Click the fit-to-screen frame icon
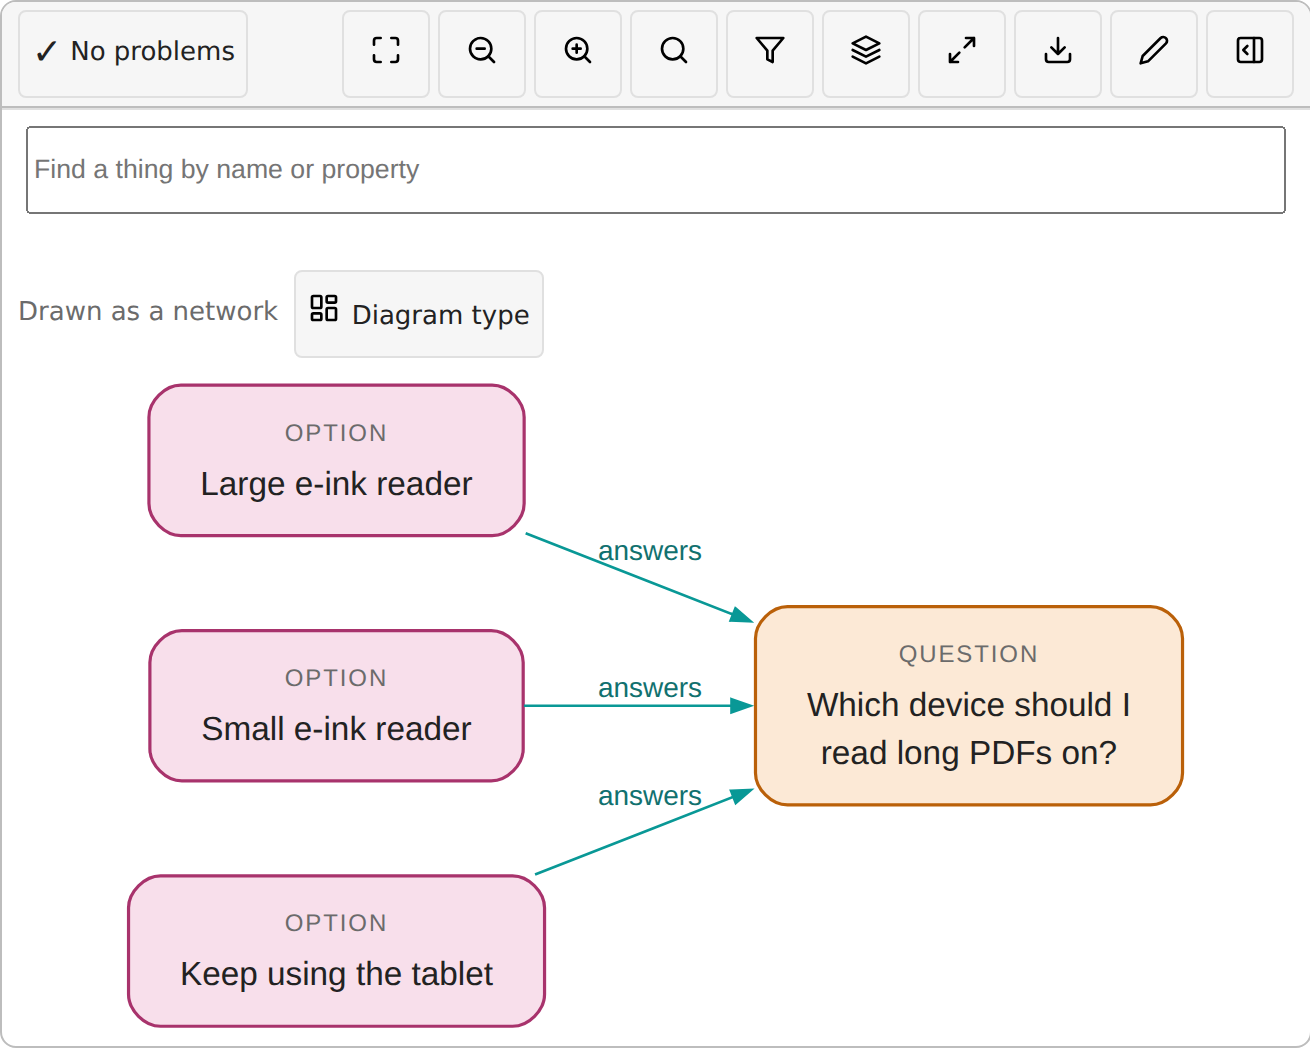1310x1048 pixels. point(386,54)
